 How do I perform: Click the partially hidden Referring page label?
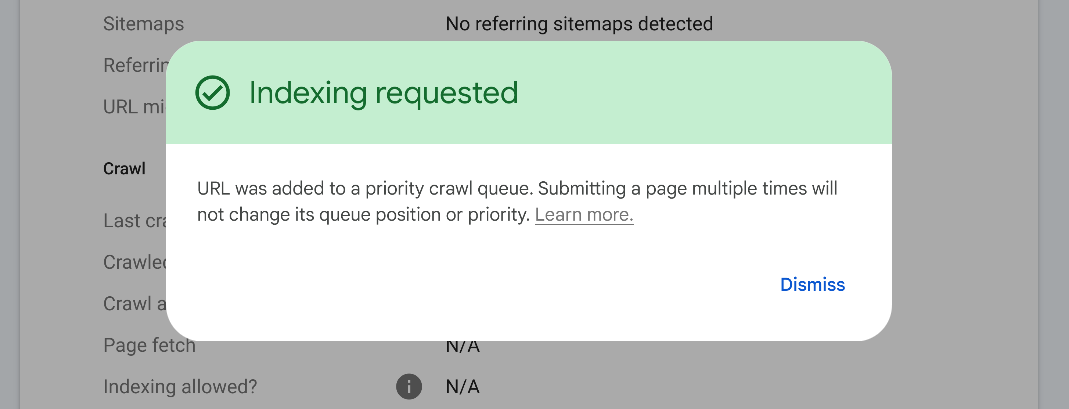click(x=134, y=65)
